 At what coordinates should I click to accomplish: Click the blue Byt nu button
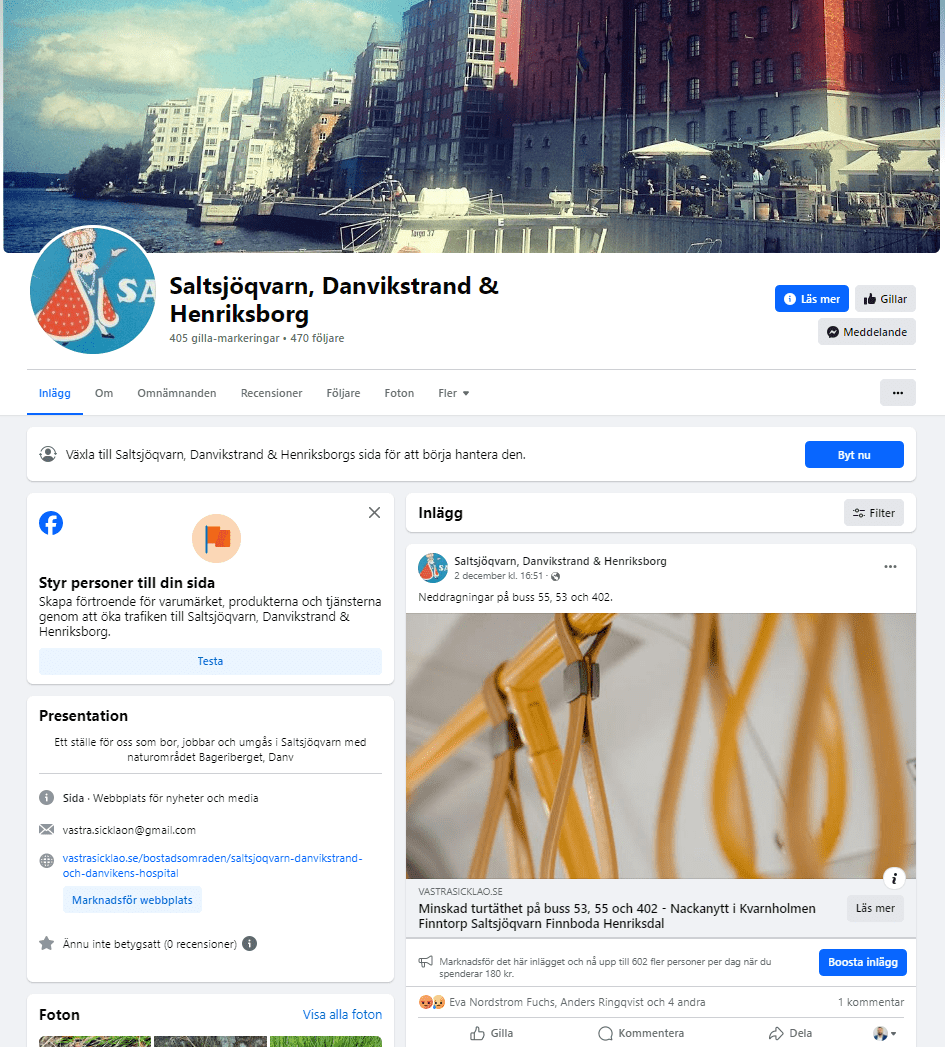[854, 455]
